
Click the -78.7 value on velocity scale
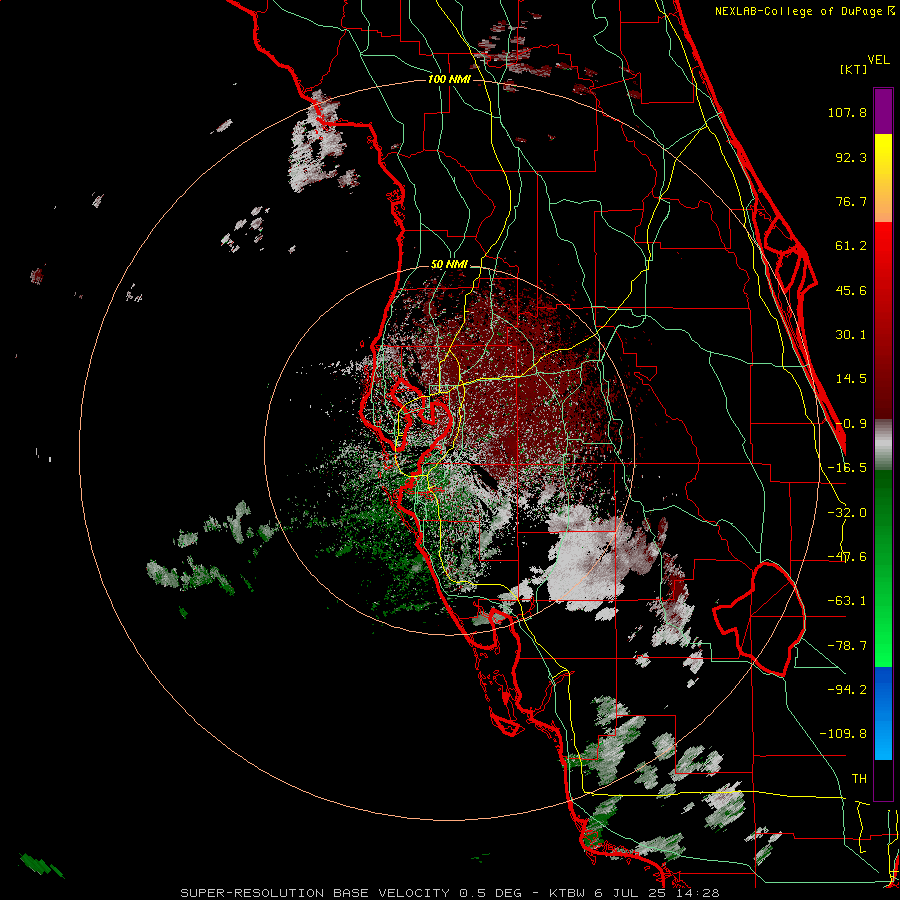847,646
